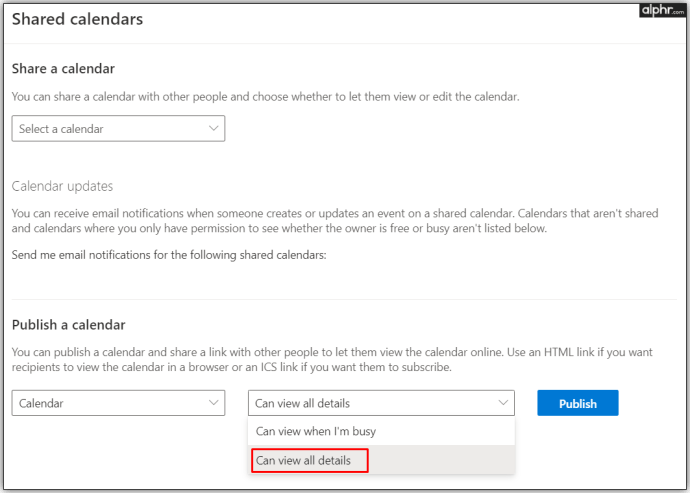The height and width of the screenshot is (493, 690).
Task: Click "Send me email notifications" line
Action: pos(169,255)
